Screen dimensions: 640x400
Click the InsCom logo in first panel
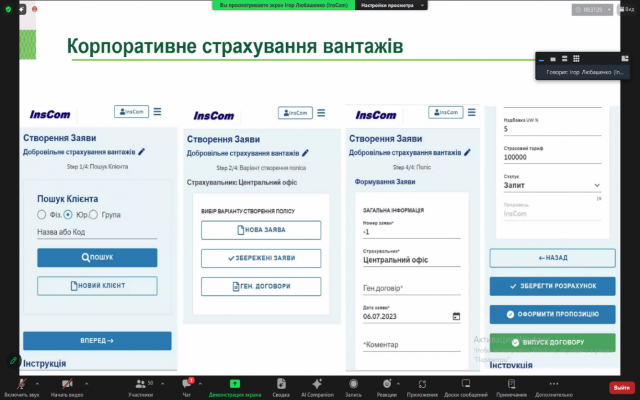50,114
